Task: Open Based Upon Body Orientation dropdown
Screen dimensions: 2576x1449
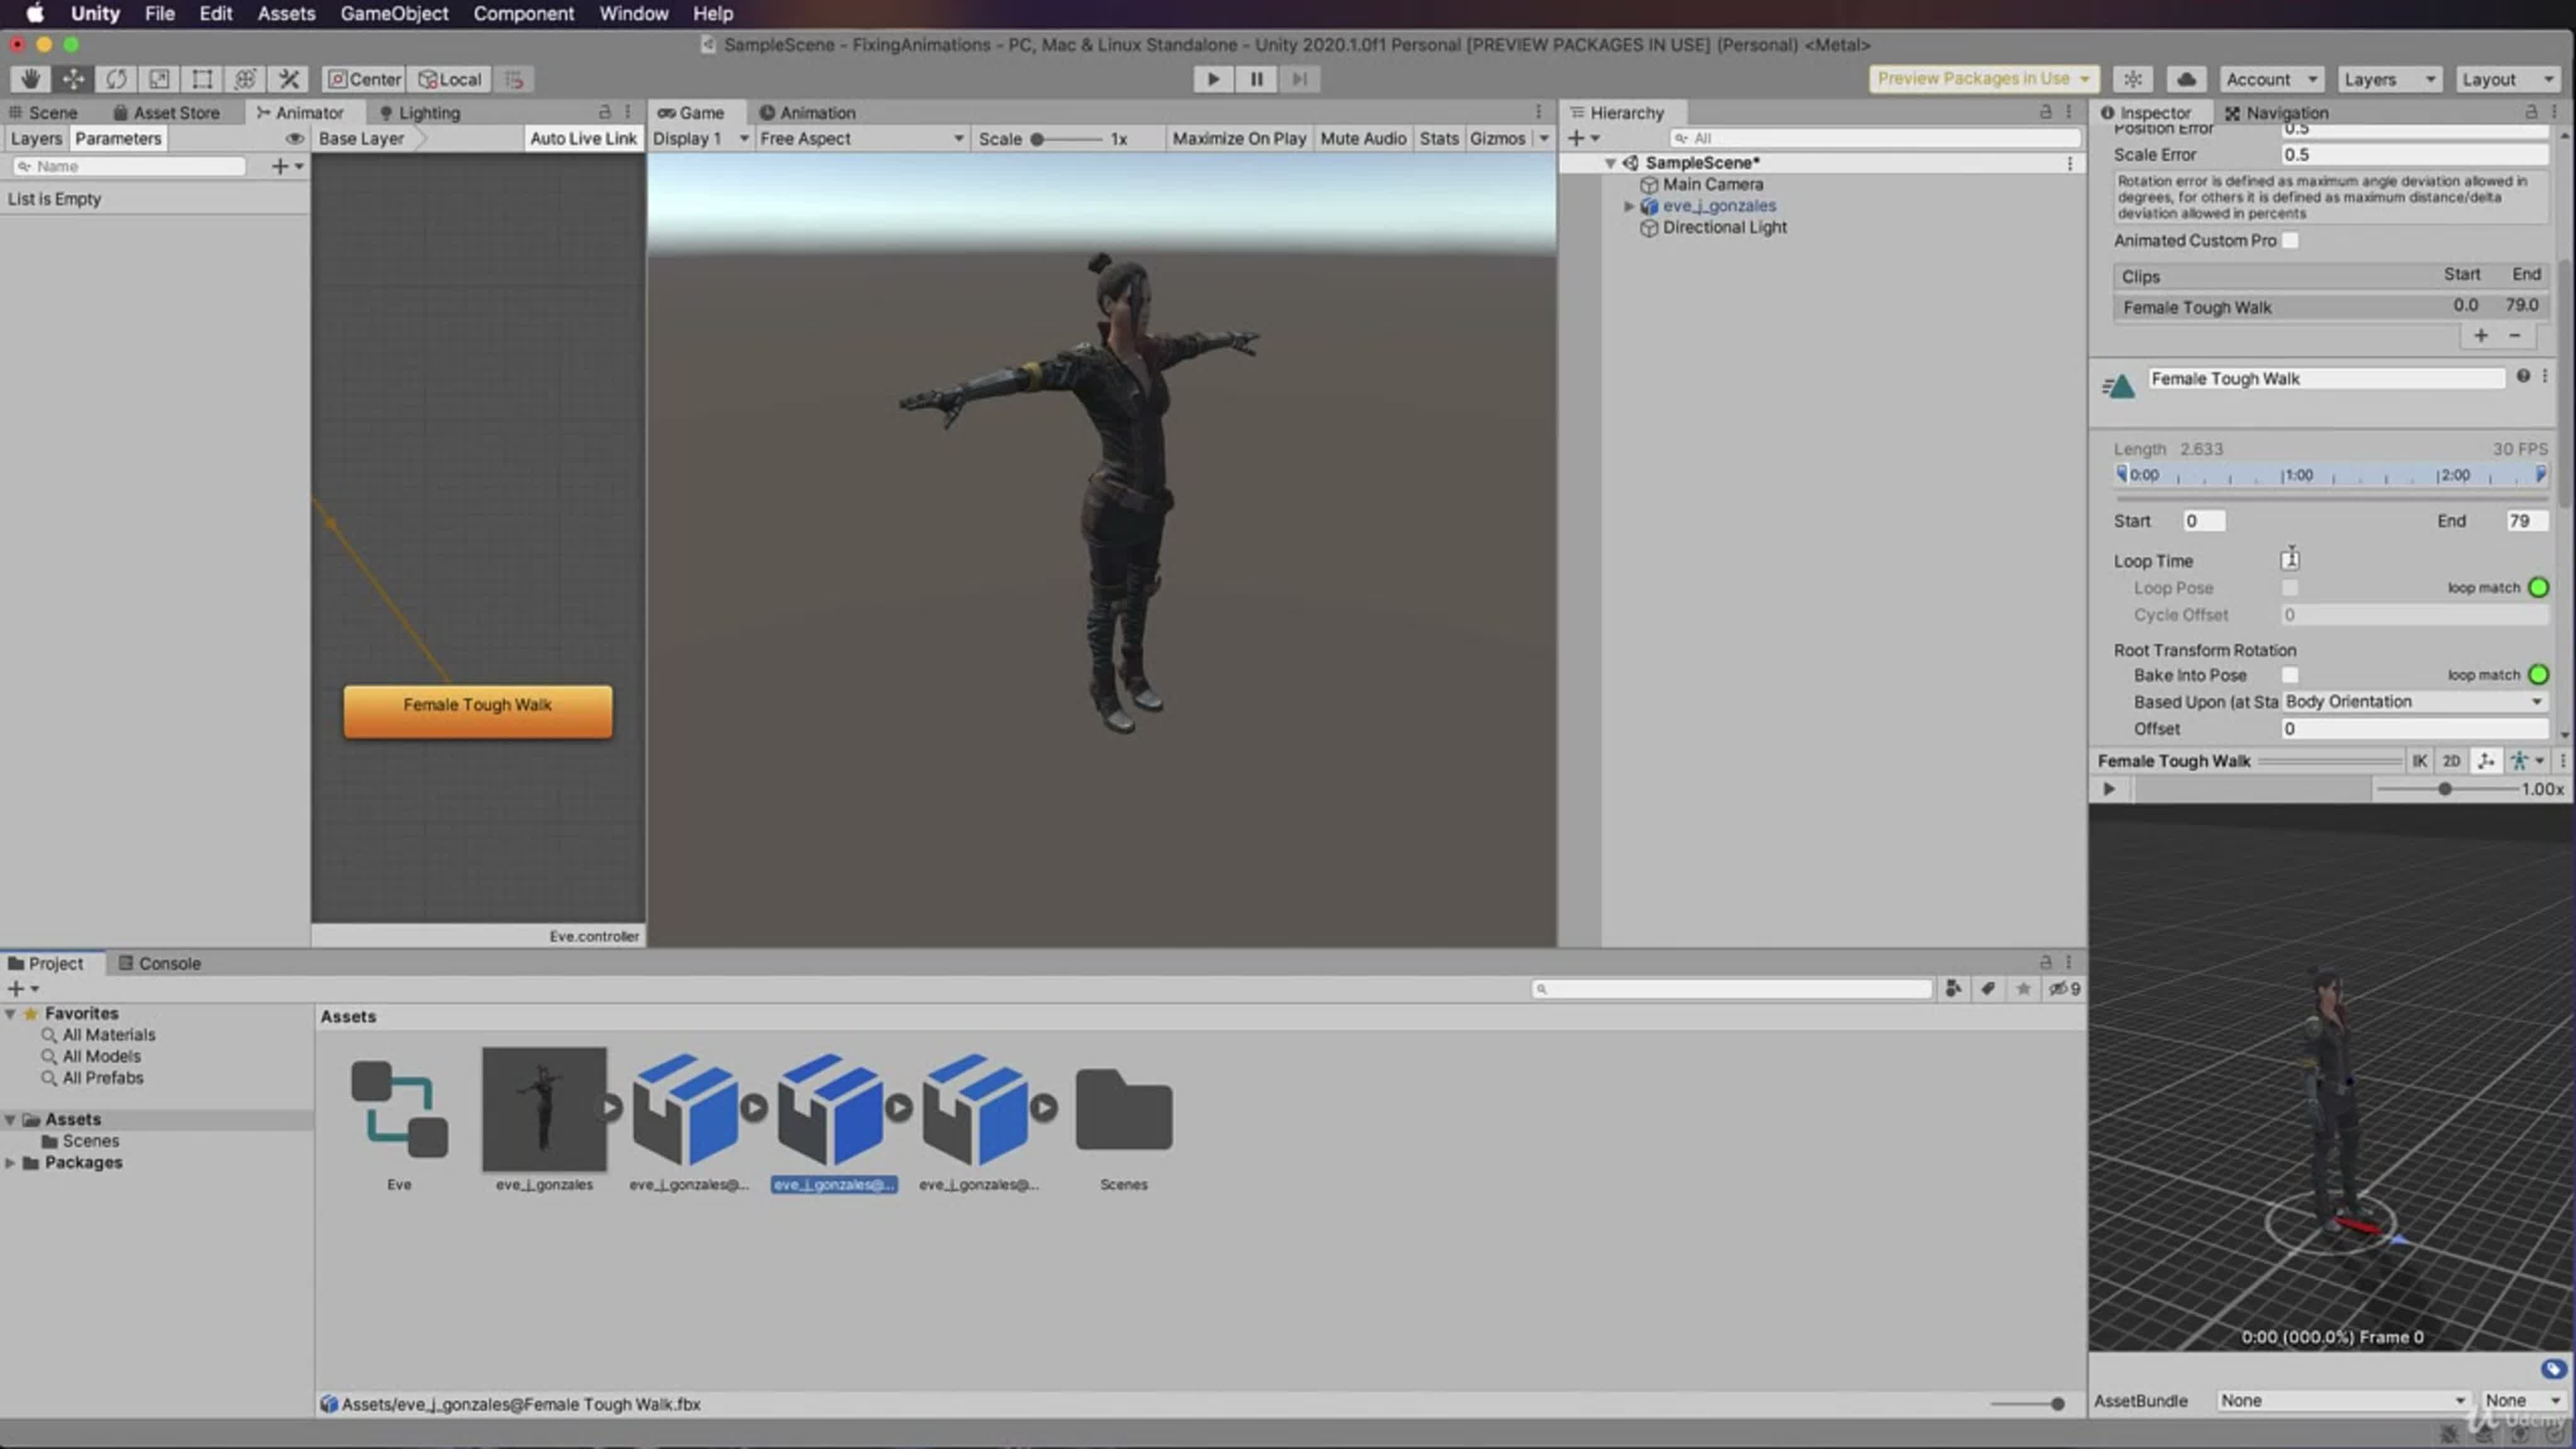Action: pyautogui.click(x=2415, y=702)
